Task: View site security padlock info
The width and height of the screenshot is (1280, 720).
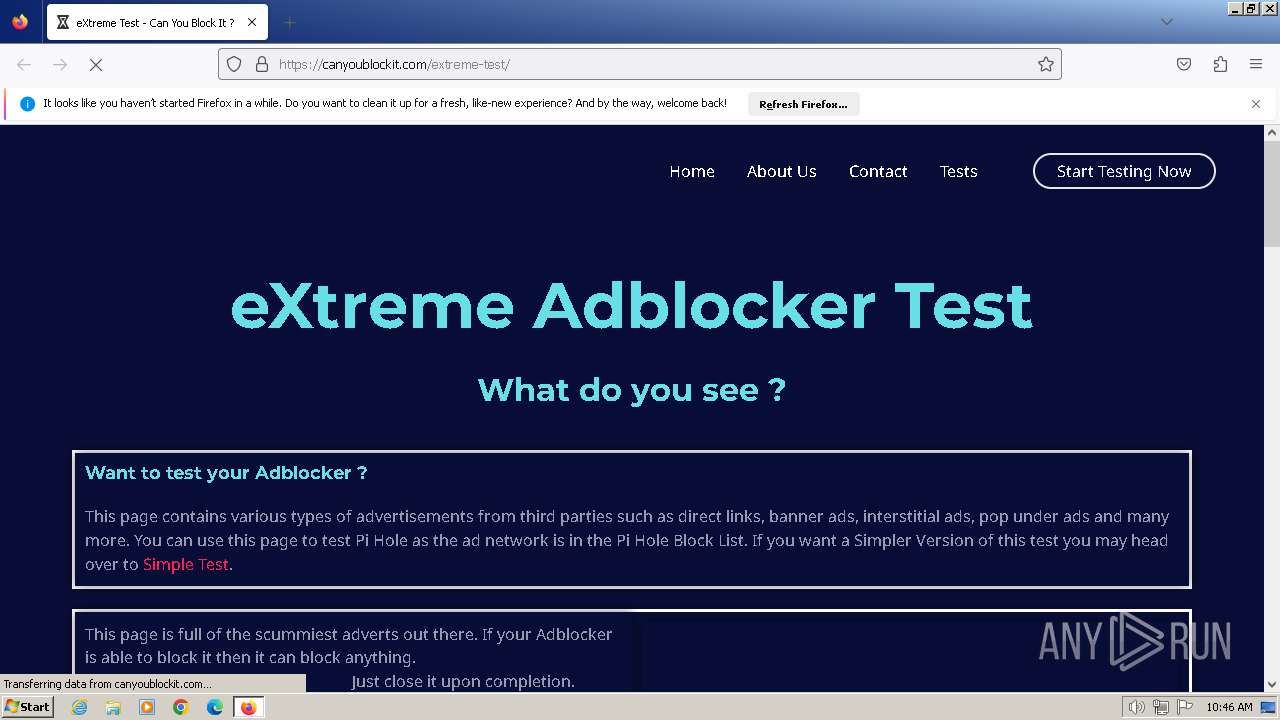Action: [x=262, y=64]
